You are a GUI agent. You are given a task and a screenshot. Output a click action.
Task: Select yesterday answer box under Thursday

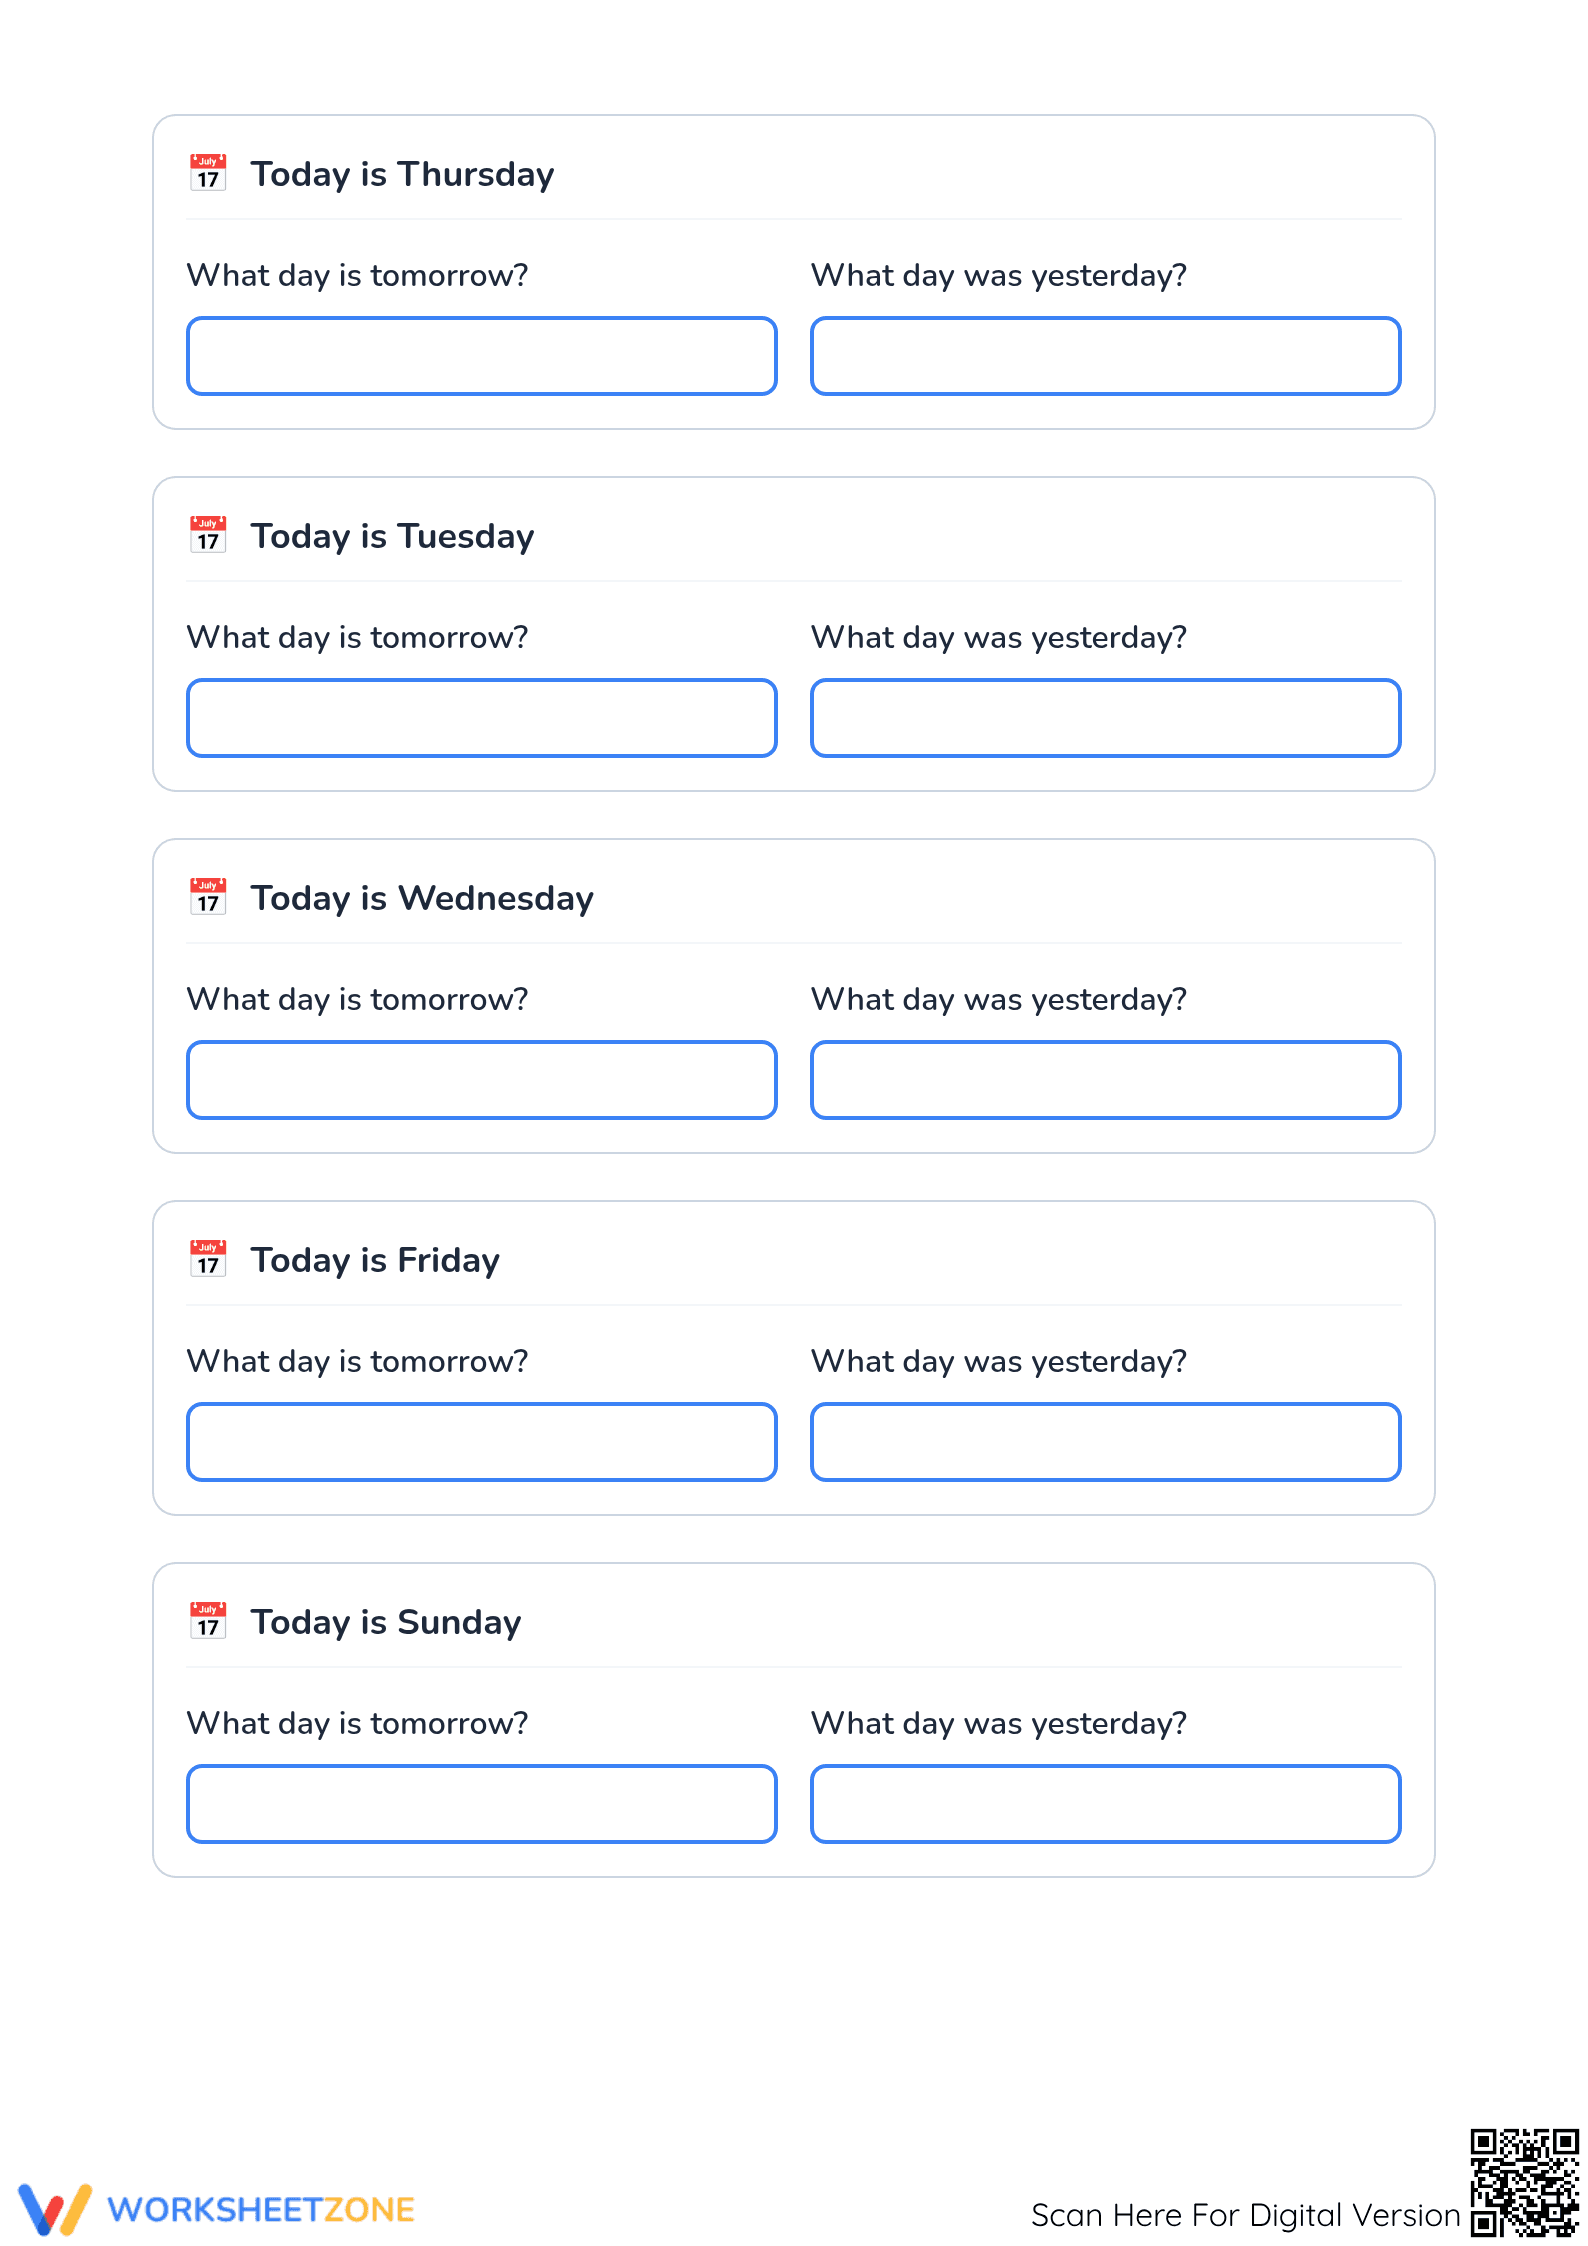1106,356
